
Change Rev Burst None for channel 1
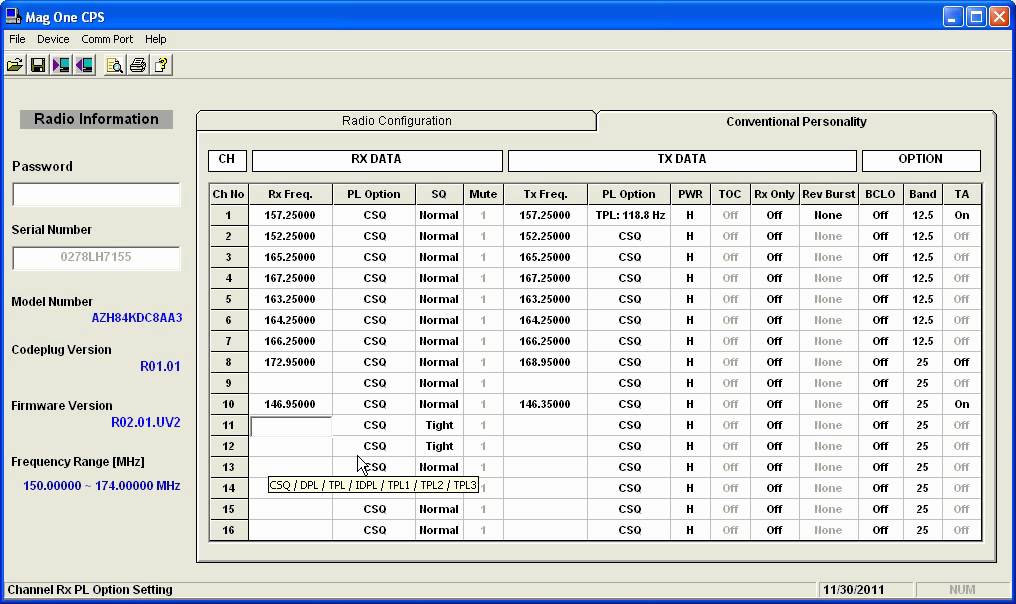tap(828, 215)
